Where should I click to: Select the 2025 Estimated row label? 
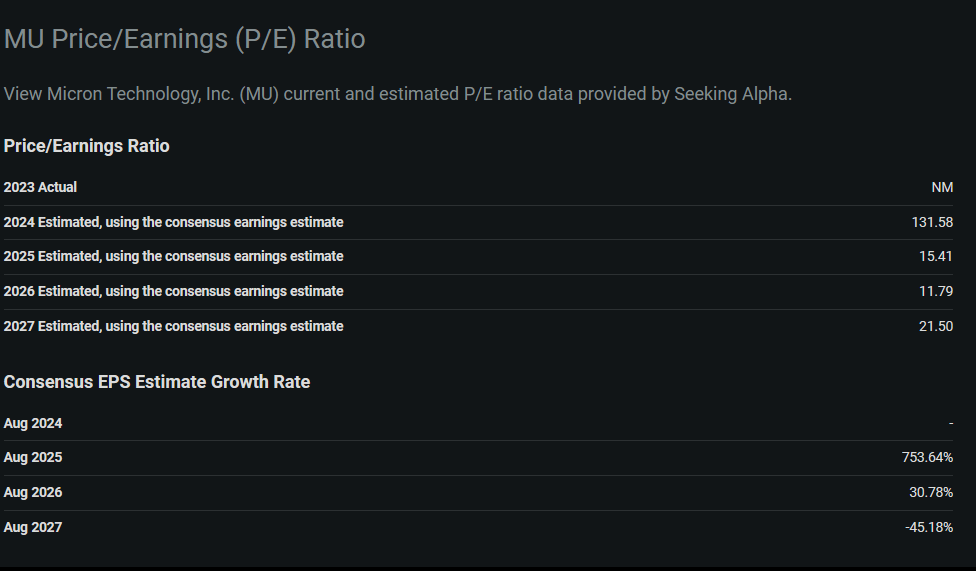point(173,256)
